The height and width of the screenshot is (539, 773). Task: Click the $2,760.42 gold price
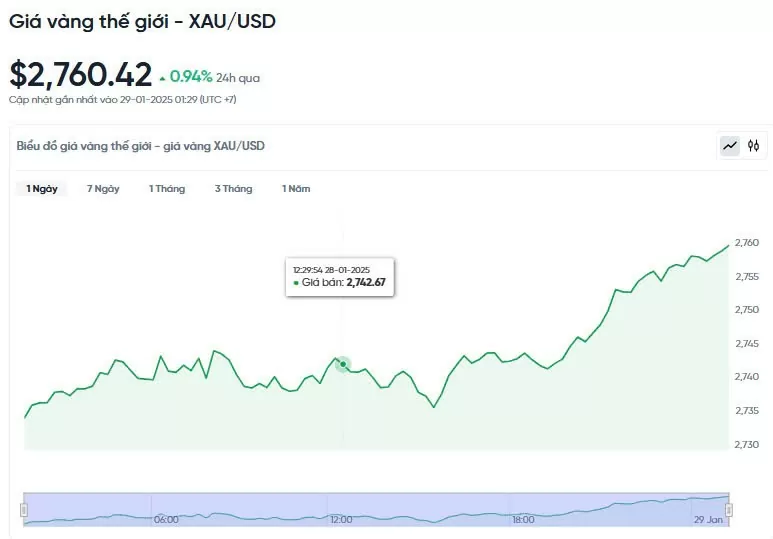click(x=81, y=75)
